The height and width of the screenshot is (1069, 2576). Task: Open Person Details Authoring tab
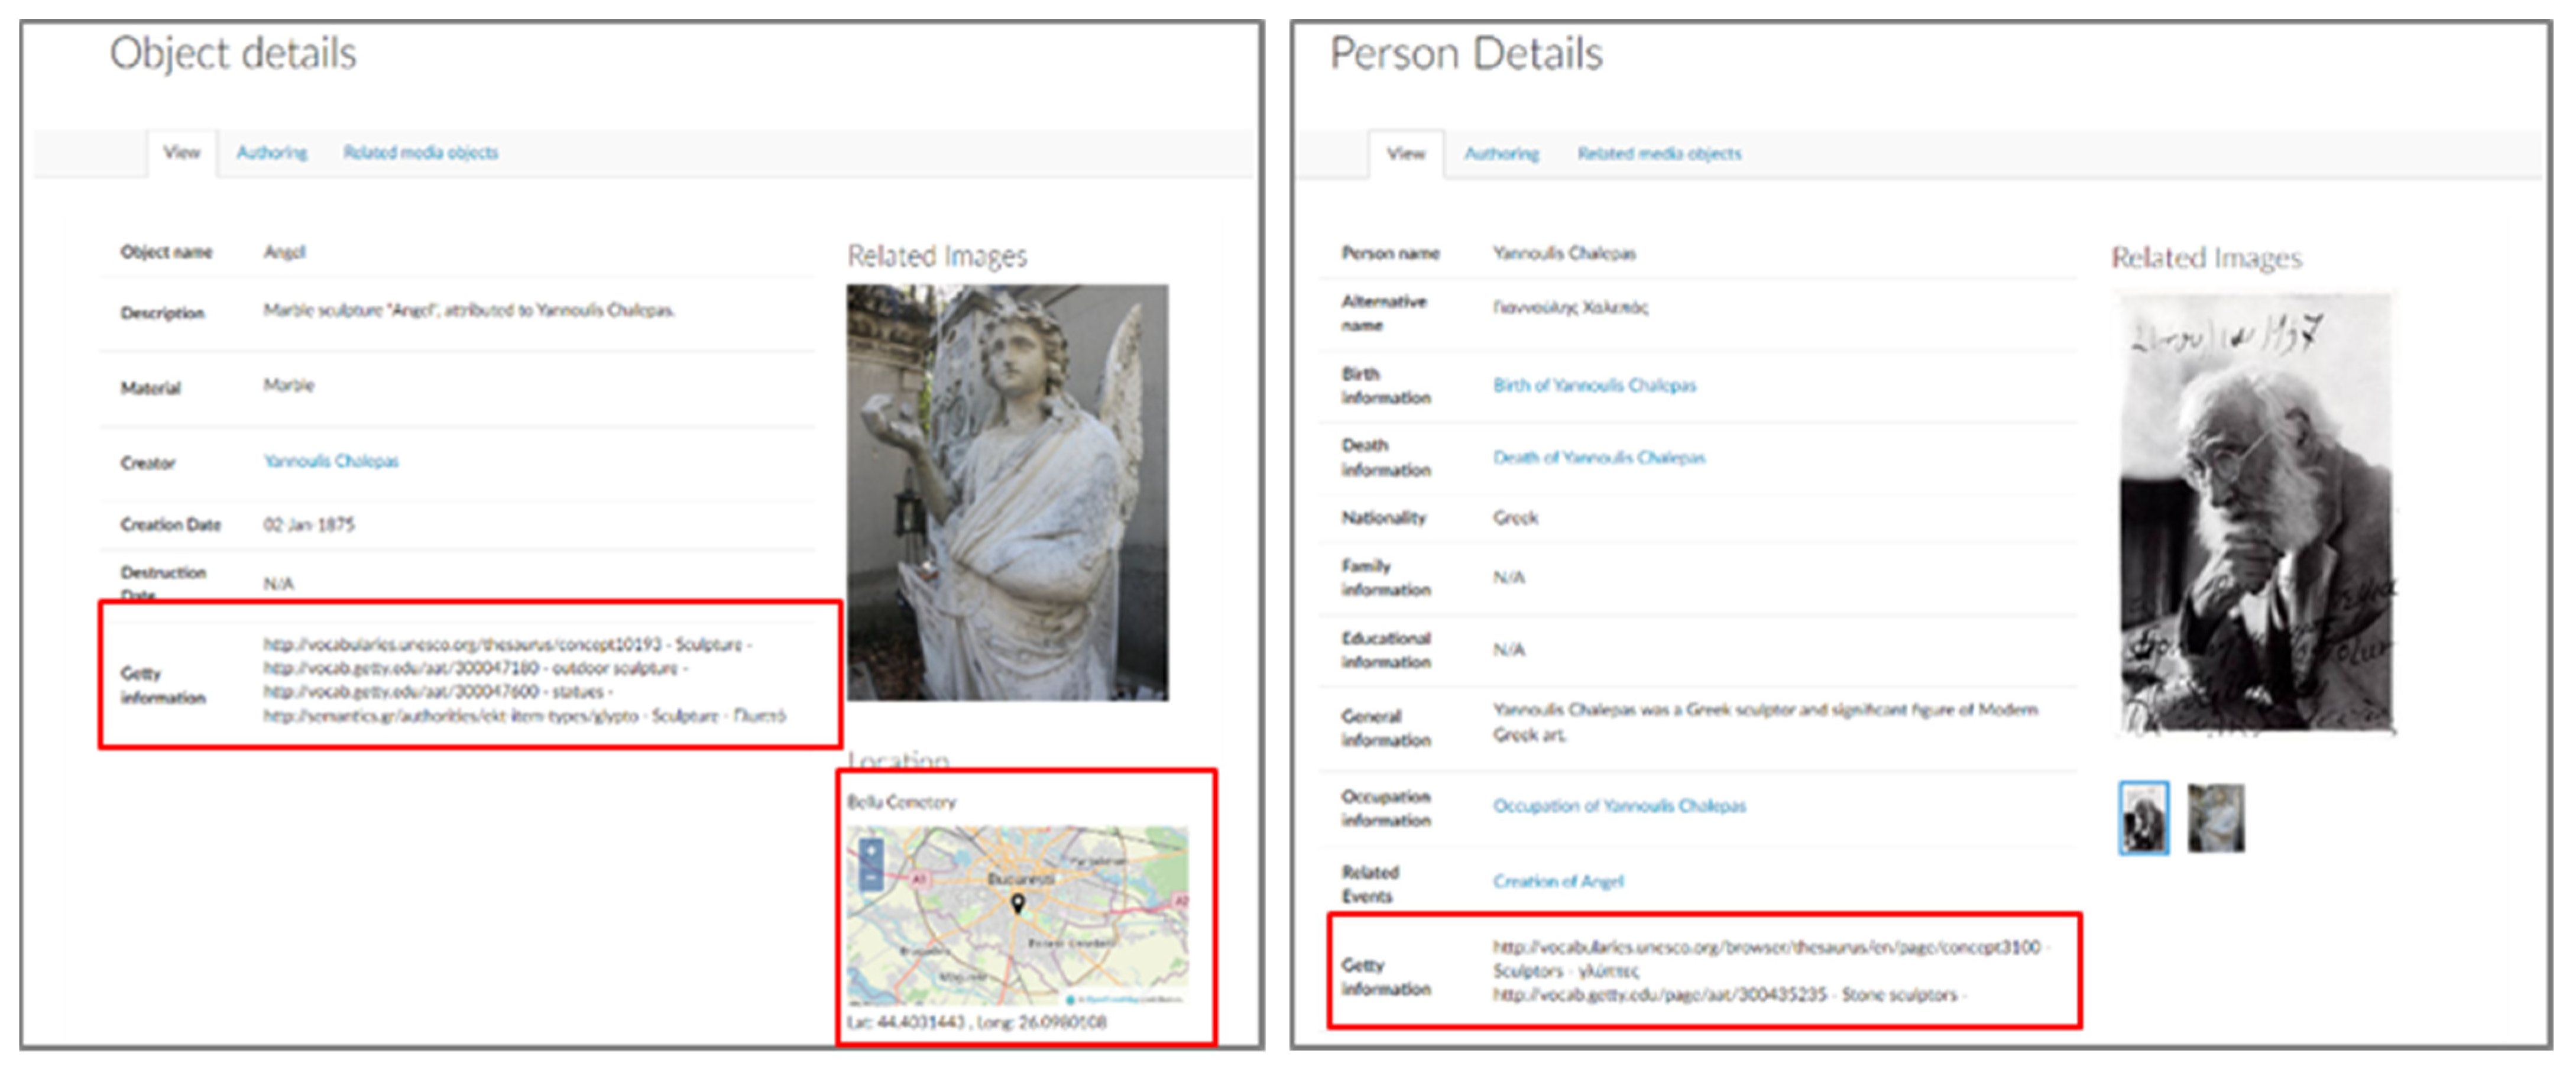coord(1501,153)
